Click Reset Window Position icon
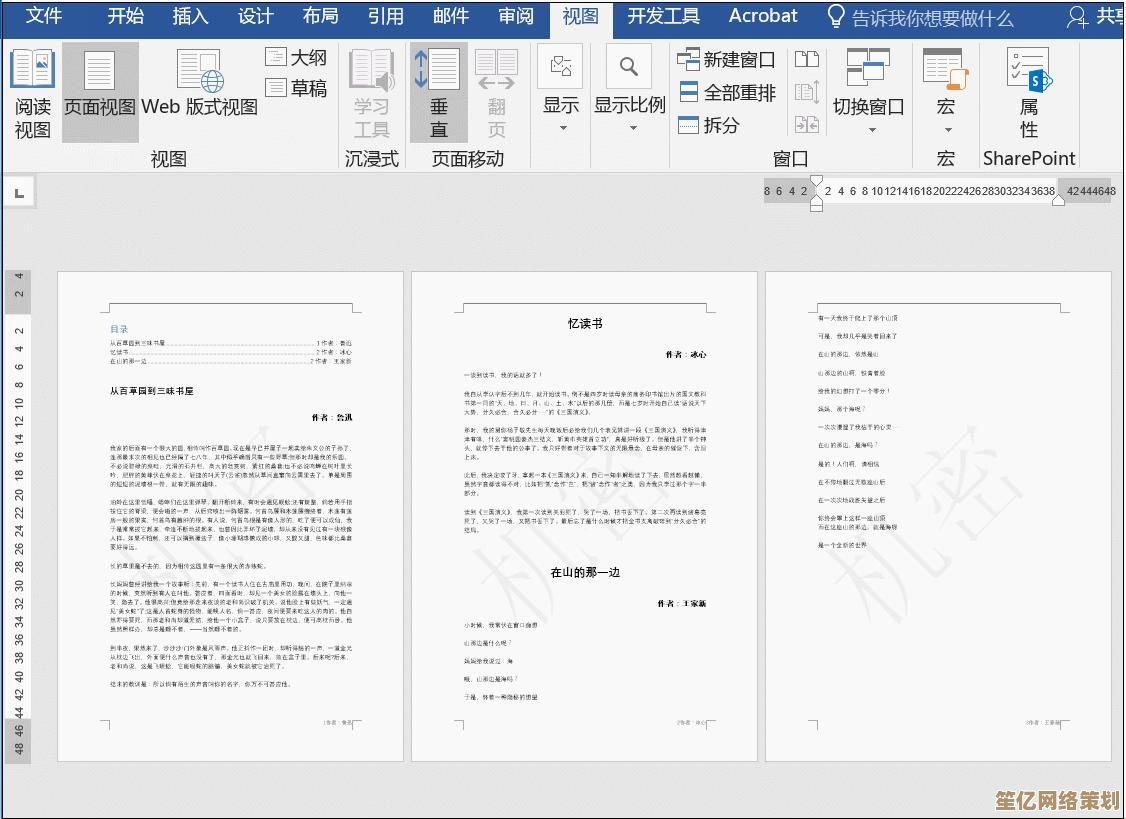This screenshot has height=819, width=1126. point(806,125)
